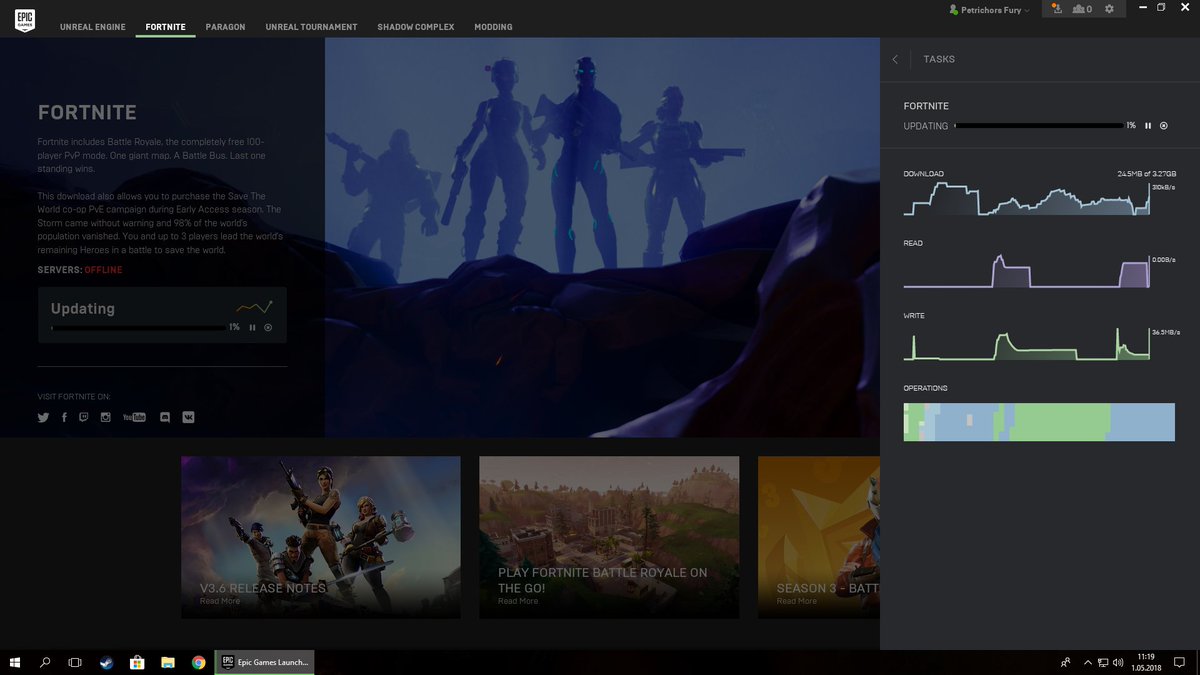Switch to the Modding tab
The height and width of the screenshot is (675, 1200).
tap(493, 27)
